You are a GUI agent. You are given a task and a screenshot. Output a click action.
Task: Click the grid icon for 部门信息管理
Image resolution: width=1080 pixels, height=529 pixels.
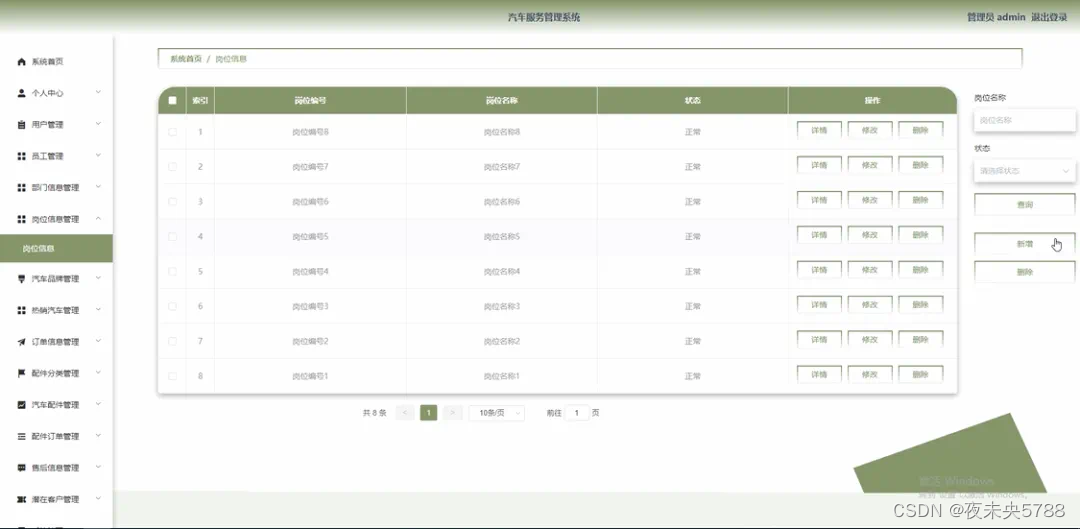pyautogui.click(x=21, y=187)
